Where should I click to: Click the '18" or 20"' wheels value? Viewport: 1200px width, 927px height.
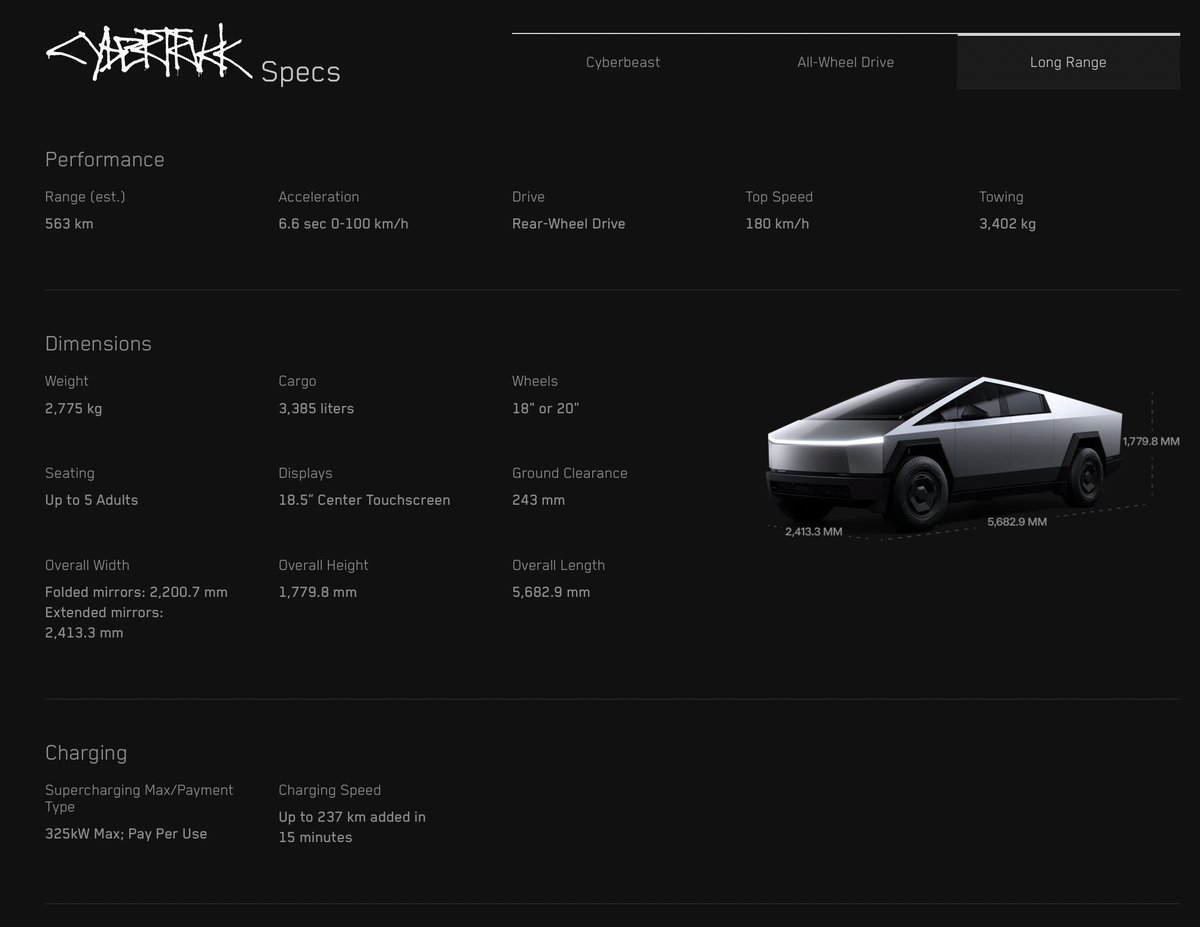545,408
